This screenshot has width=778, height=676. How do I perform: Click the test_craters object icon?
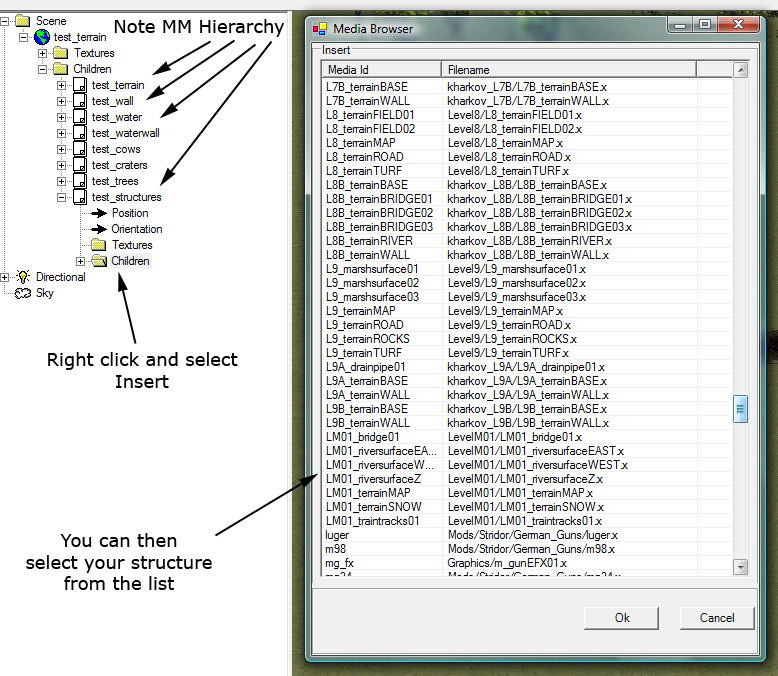coord(80,165)
